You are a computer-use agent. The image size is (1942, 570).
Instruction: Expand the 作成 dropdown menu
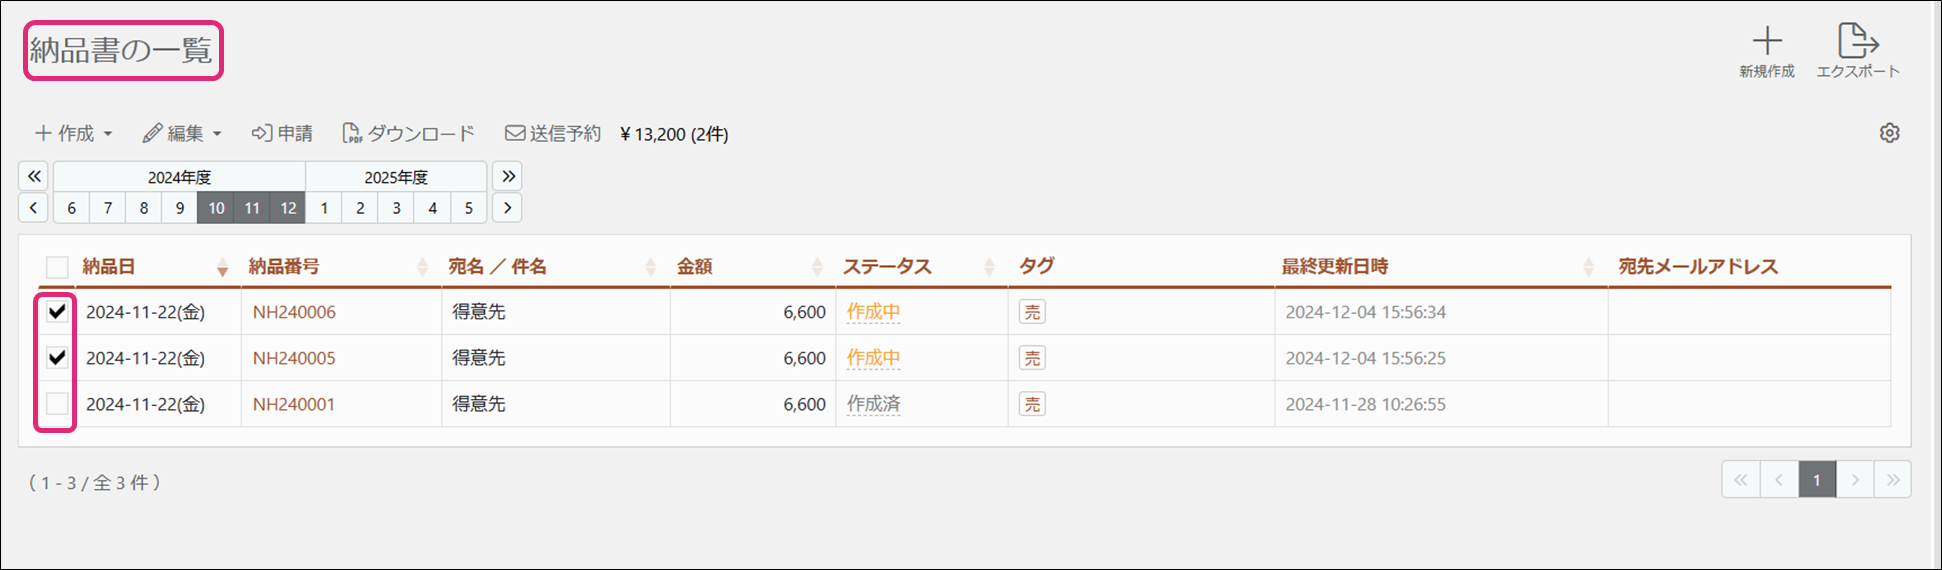(74, 133)
